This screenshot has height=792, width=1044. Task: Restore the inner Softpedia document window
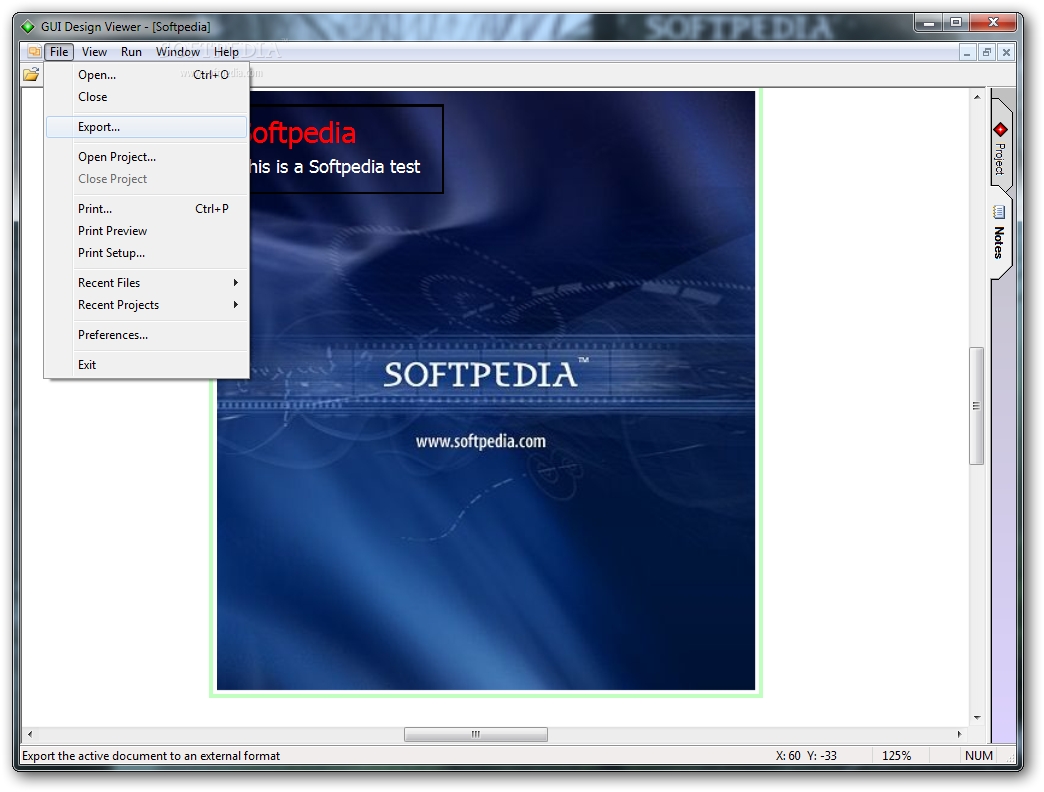987,52
